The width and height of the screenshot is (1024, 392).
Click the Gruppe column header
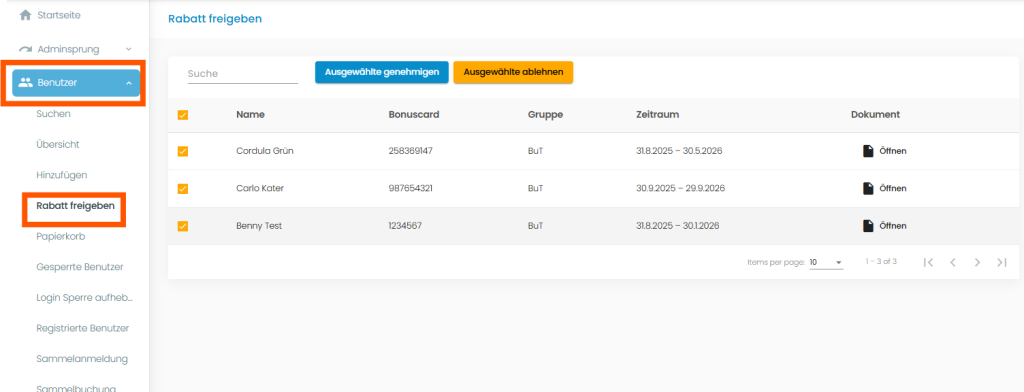[x=545, y=114]
